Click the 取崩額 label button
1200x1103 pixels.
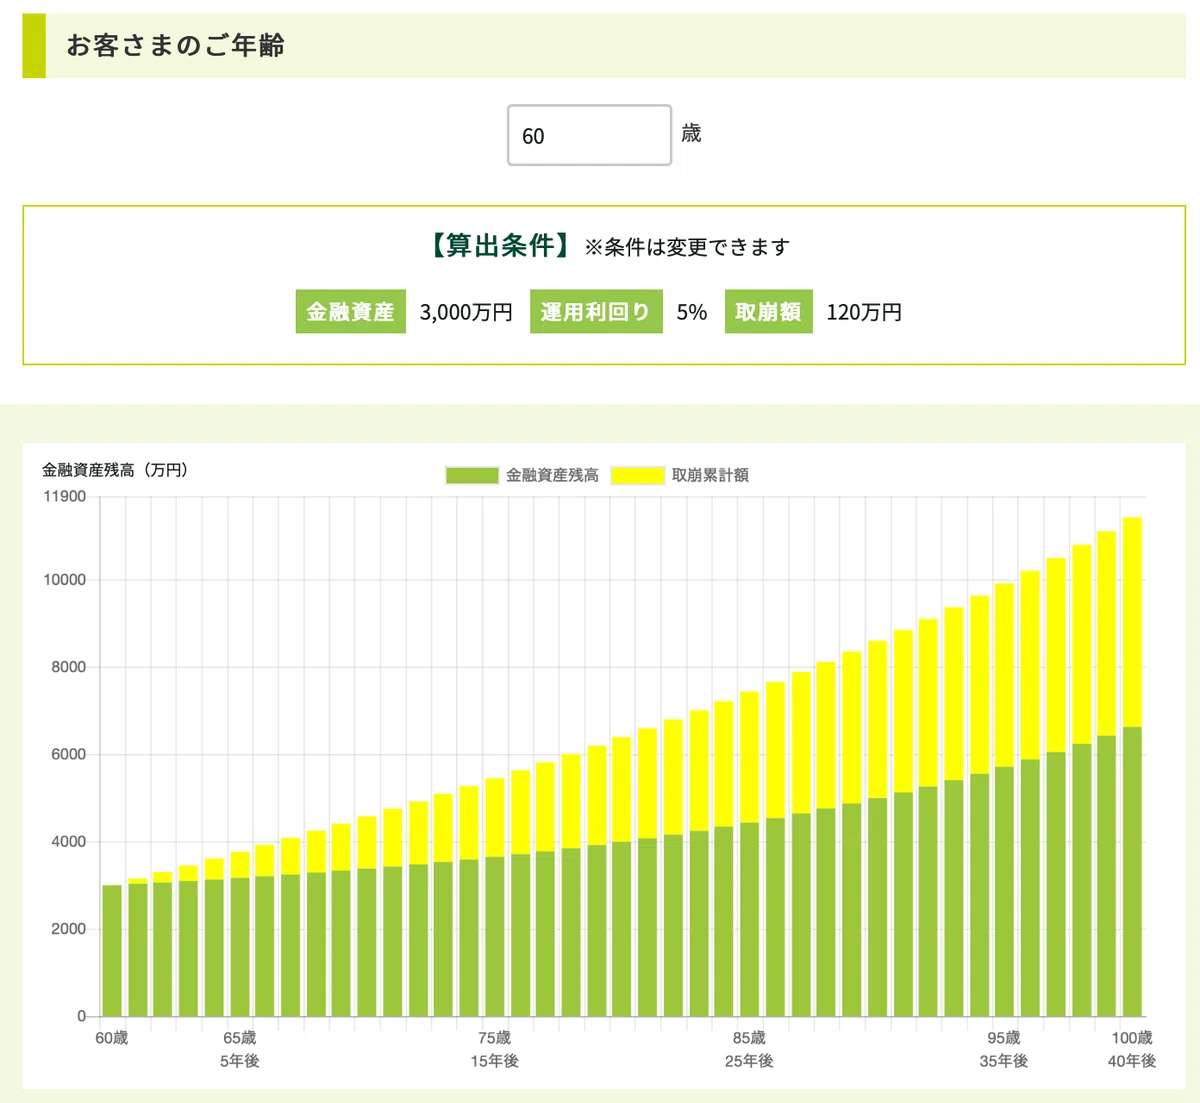tap(768, 312)
